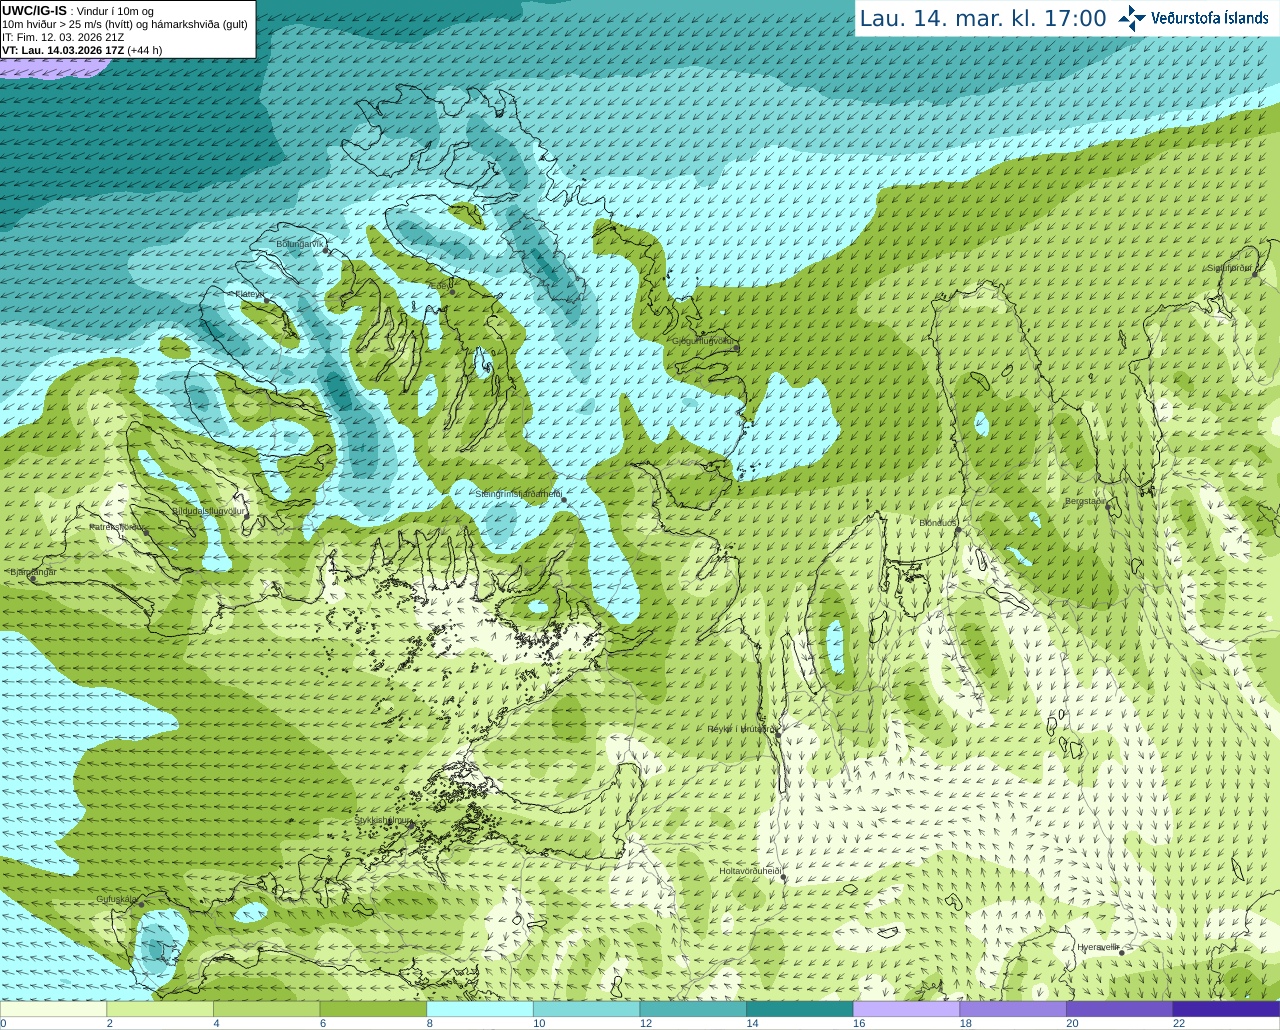Click the Bolungarvík station marker
Screen dimensions: 1280x1030
point(327,250)
